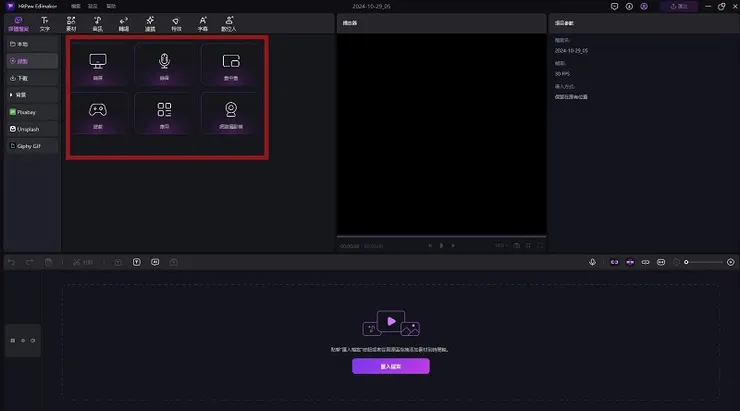Viewport: 740px width, 411px height.
Task: Enter fullscreen preview in the player
Action: [540, 245]
